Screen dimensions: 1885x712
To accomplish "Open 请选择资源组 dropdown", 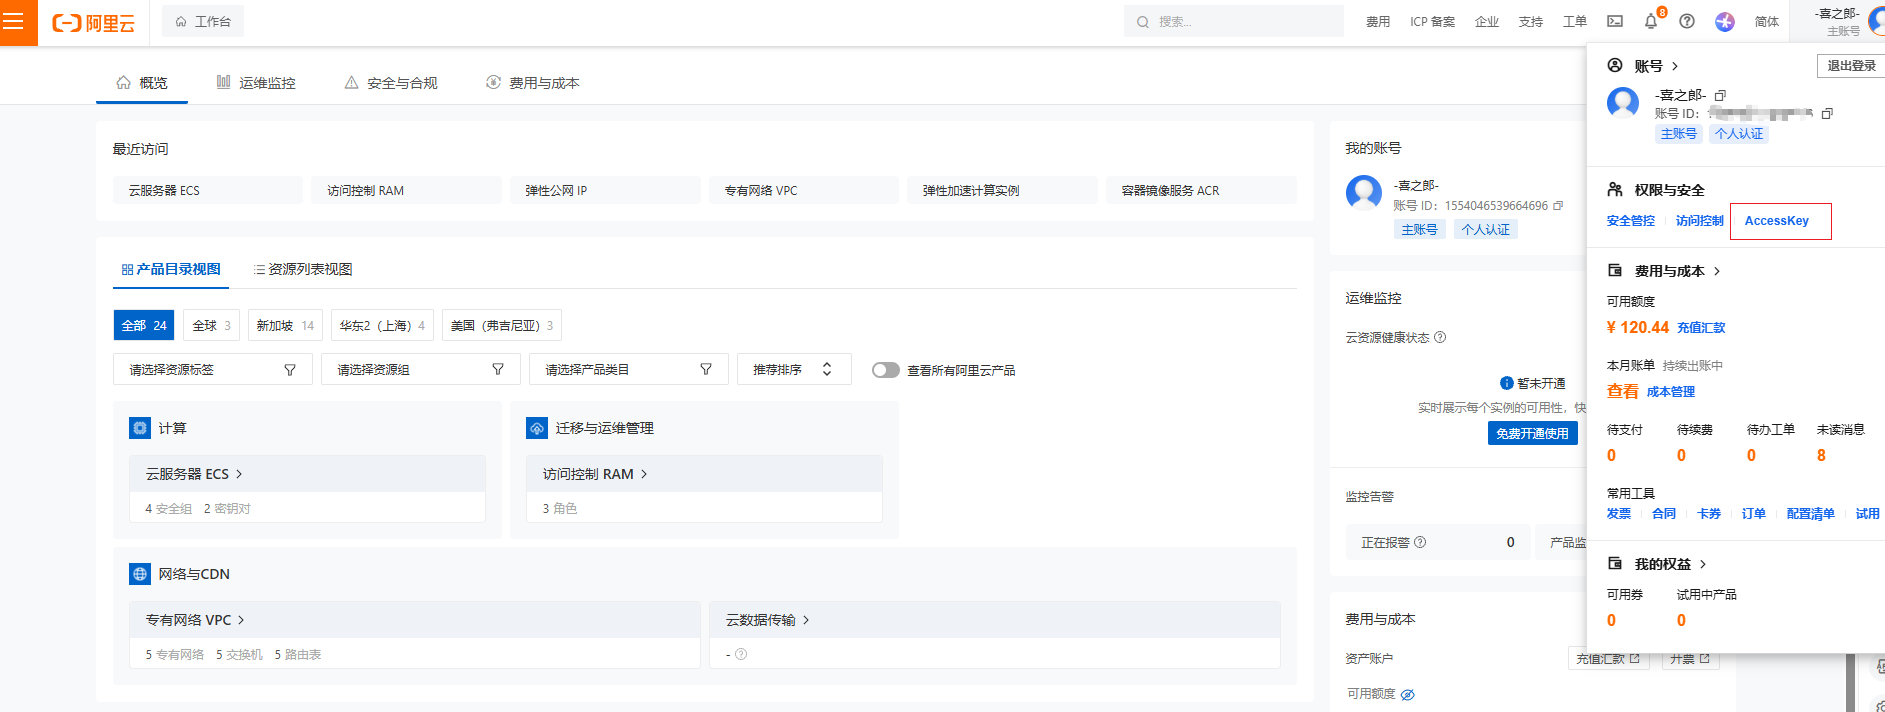I will click(421, 369).
